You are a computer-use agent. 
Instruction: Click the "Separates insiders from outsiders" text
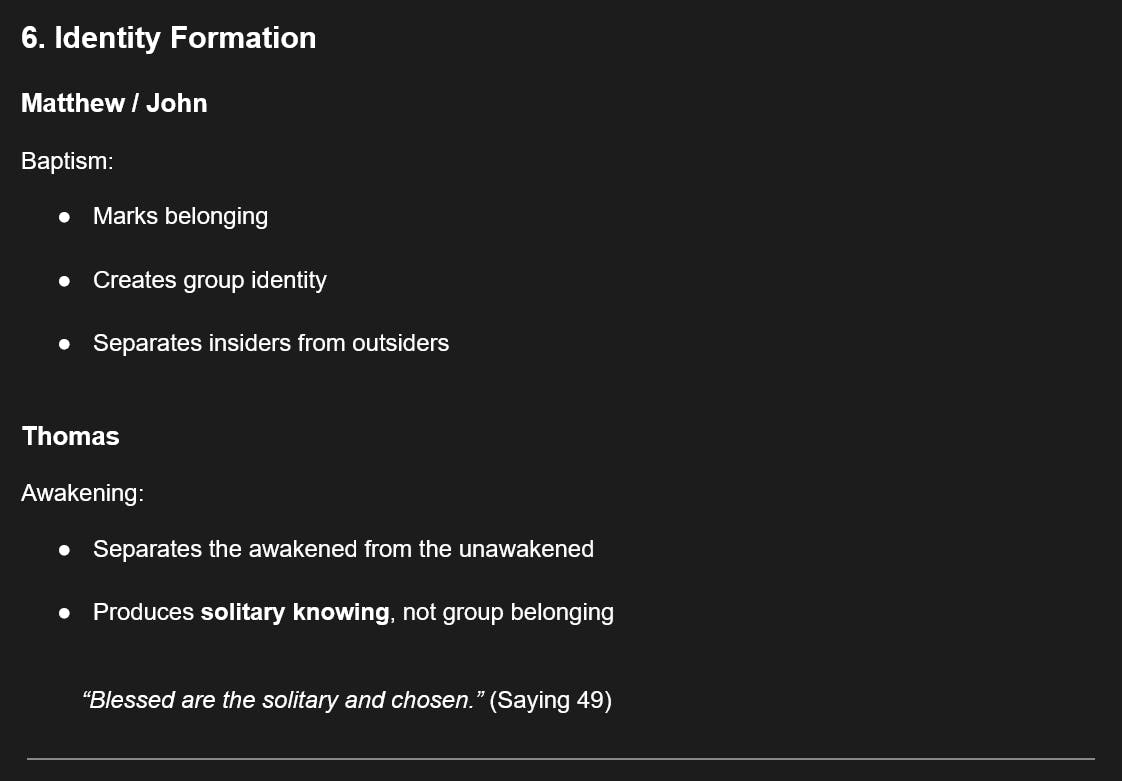(x=270, y=343)
